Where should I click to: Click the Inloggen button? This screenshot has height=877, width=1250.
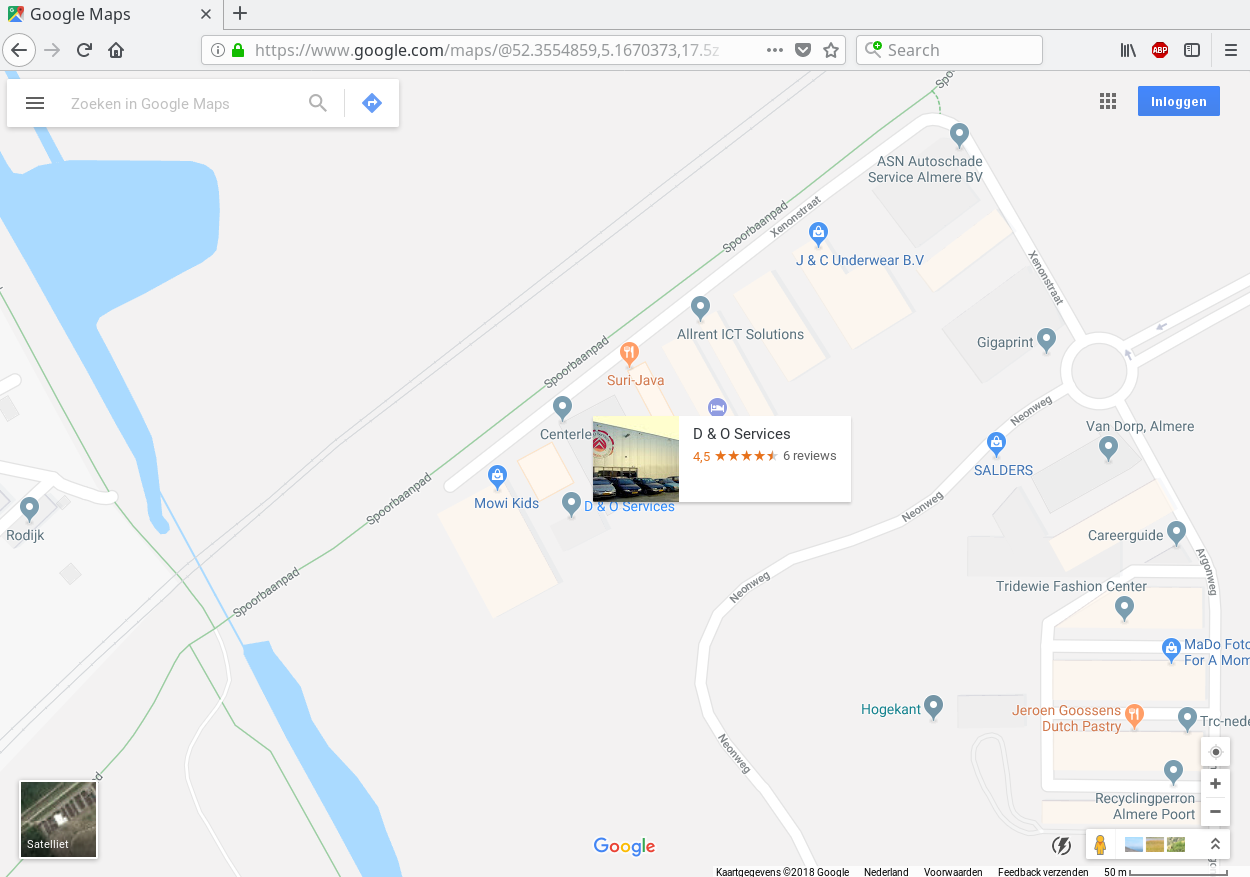coord(1179,101)
